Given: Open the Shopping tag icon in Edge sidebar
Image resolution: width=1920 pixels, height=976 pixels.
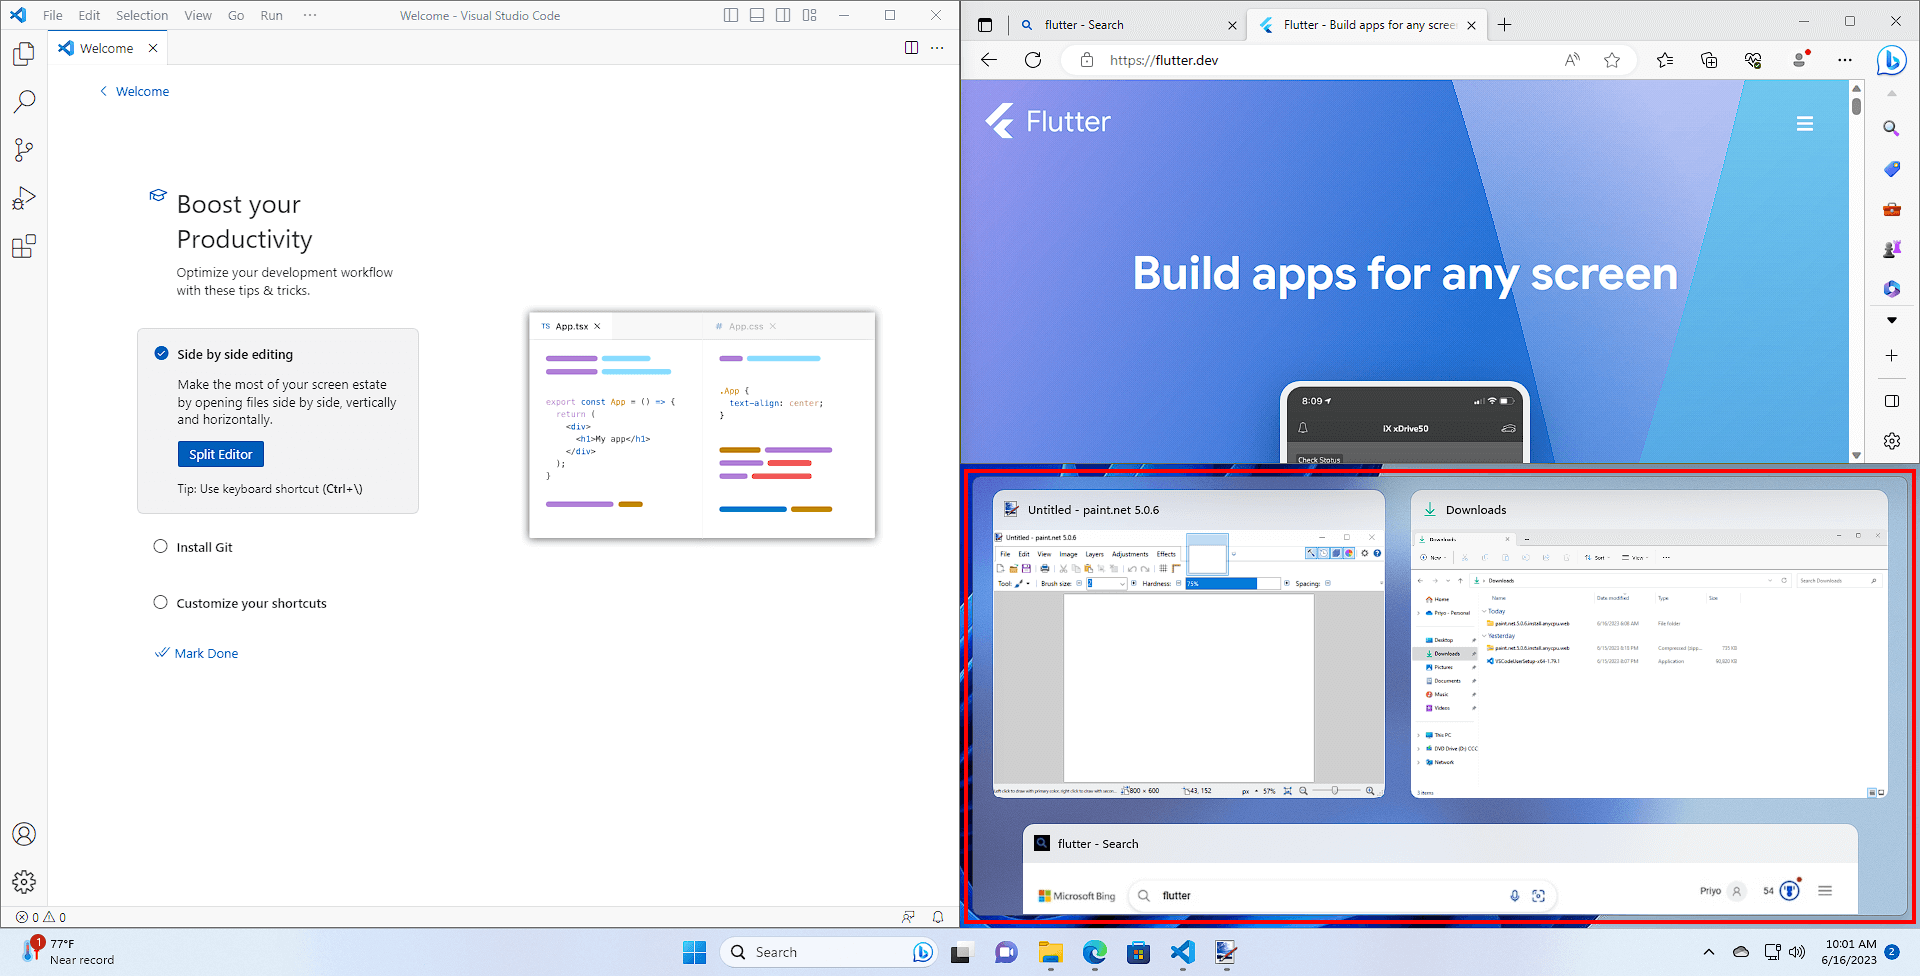Looking at the screenshot, I should tap(1891, 169).
